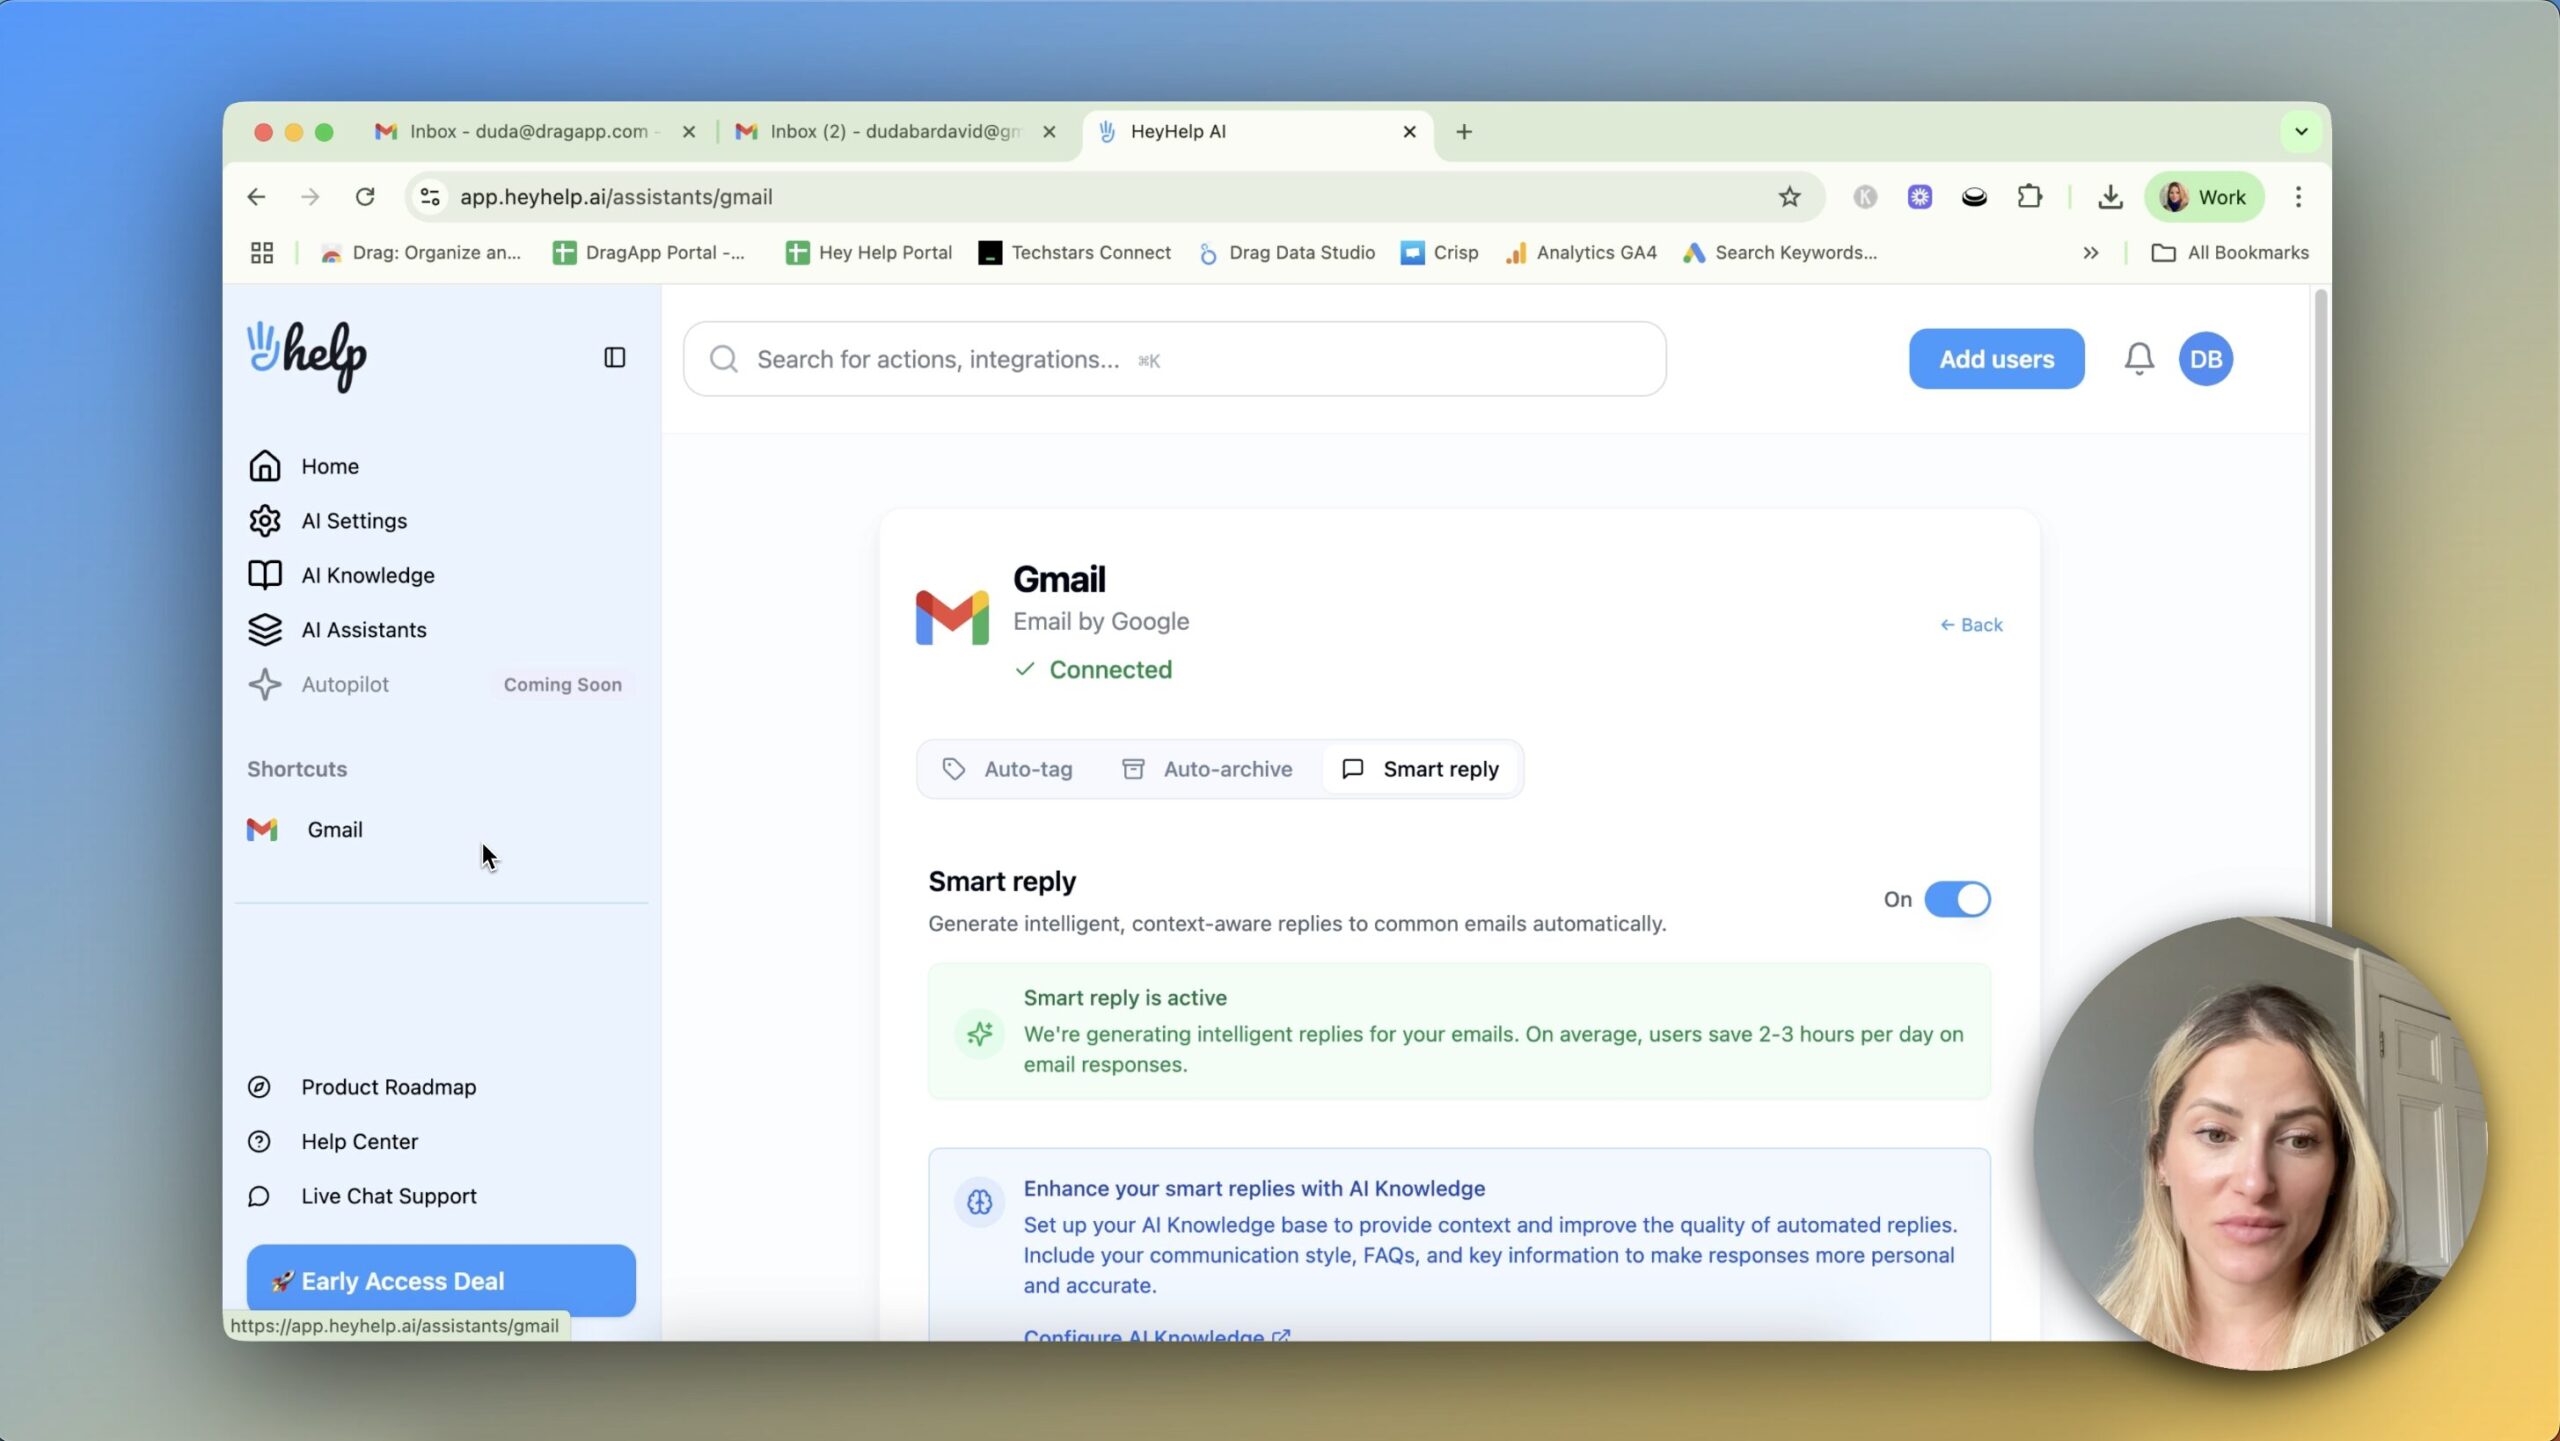
Task: Click the K extension icon
Action: (1864, 197)
